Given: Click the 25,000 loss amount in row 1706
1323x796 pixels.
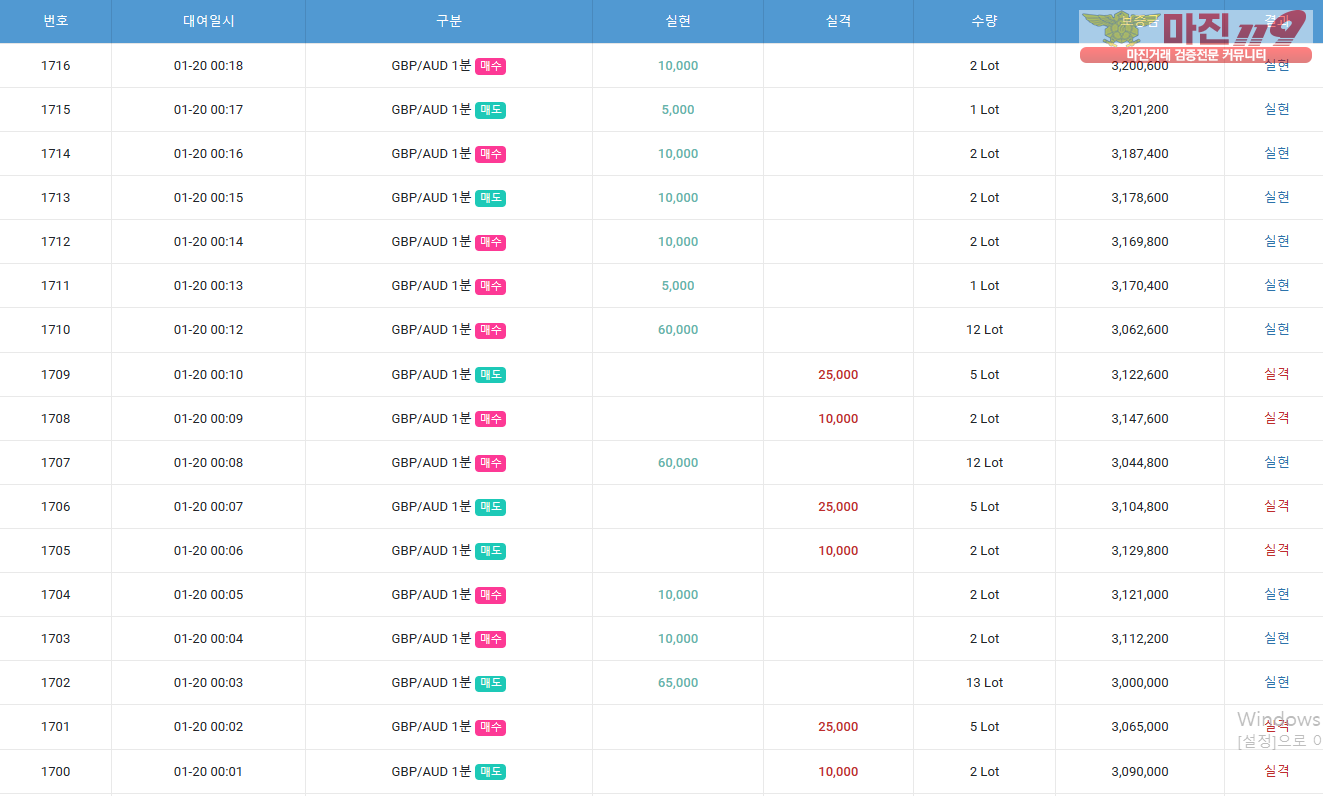Looking at the screenshot, I should point(838,507).
